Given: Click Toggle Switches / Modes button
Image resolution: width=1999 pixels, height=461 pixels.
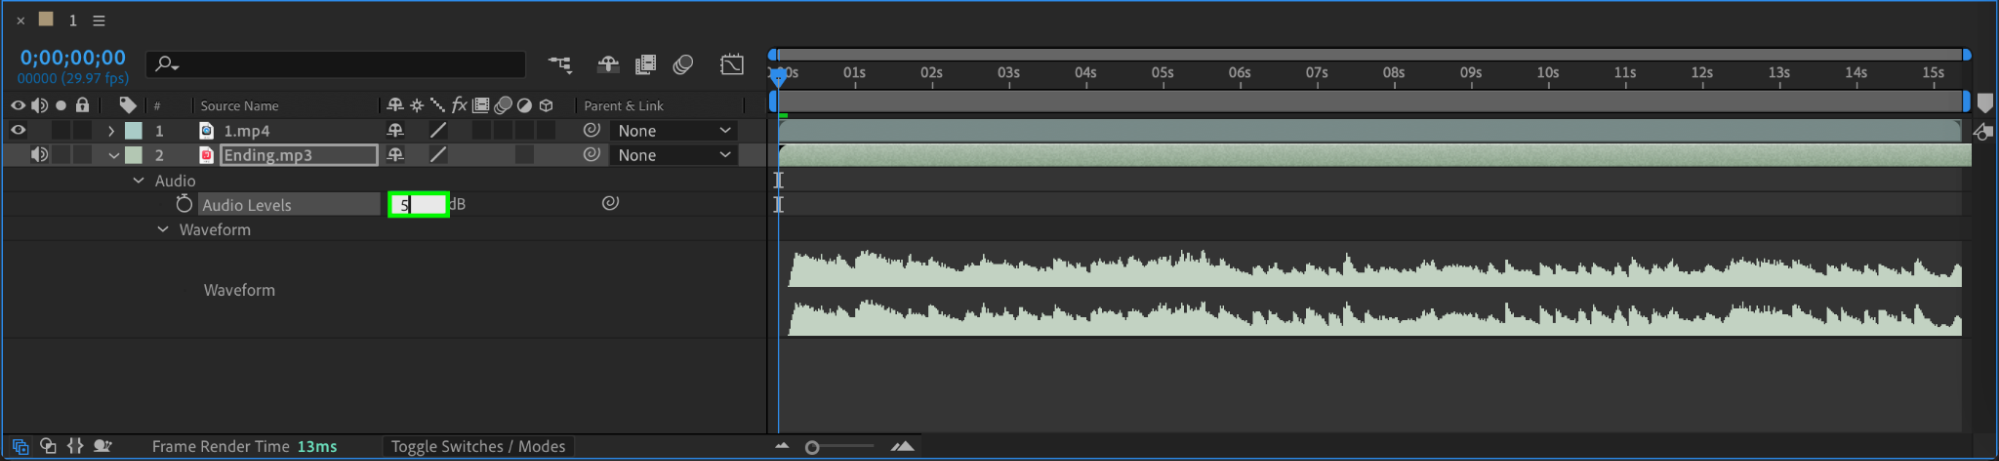Looking at the screenshot, I should (x=478, y=446).
